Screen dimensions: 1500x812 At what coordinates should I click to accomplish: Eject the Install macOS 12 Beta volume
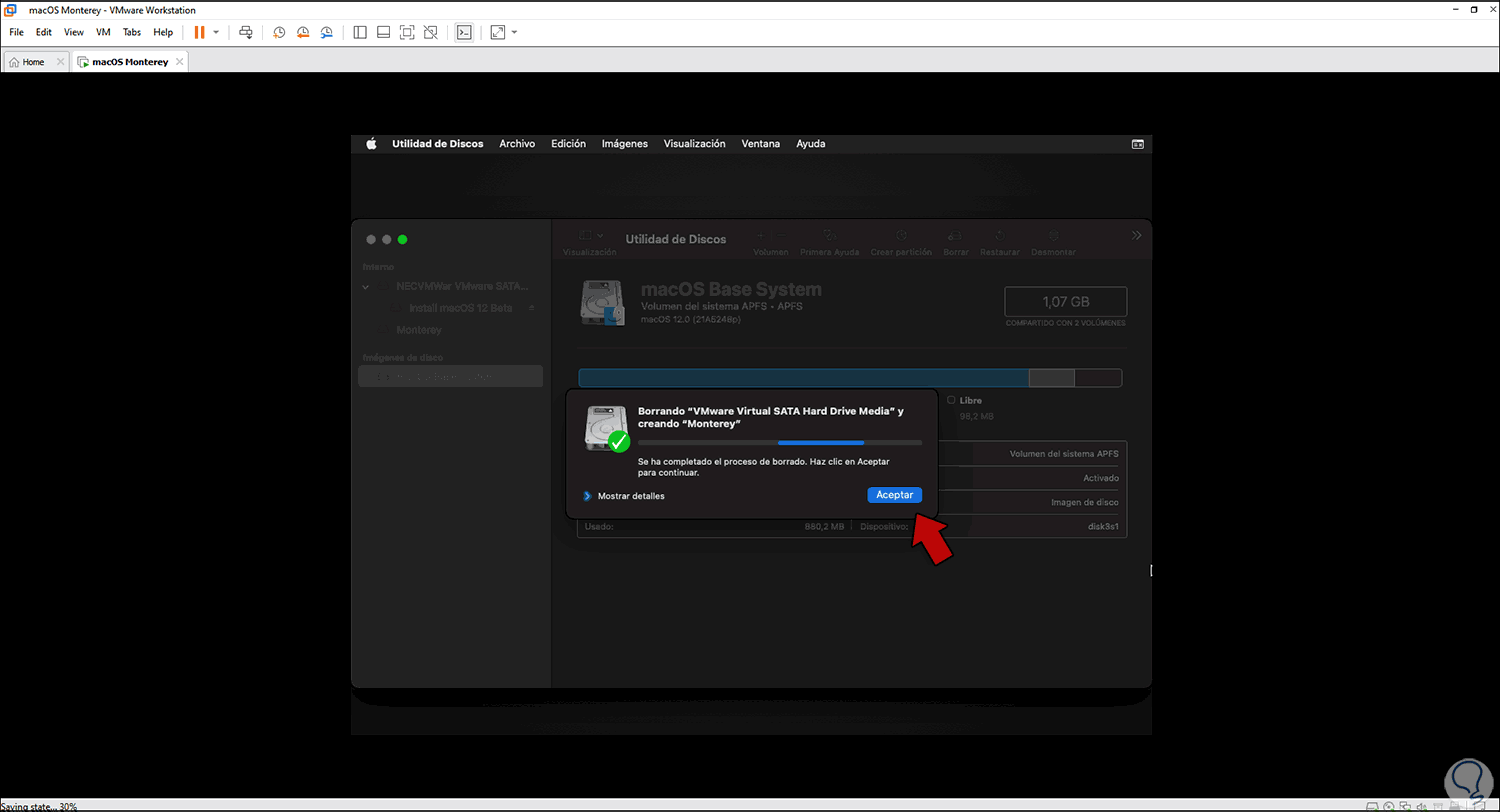point(532,308)
